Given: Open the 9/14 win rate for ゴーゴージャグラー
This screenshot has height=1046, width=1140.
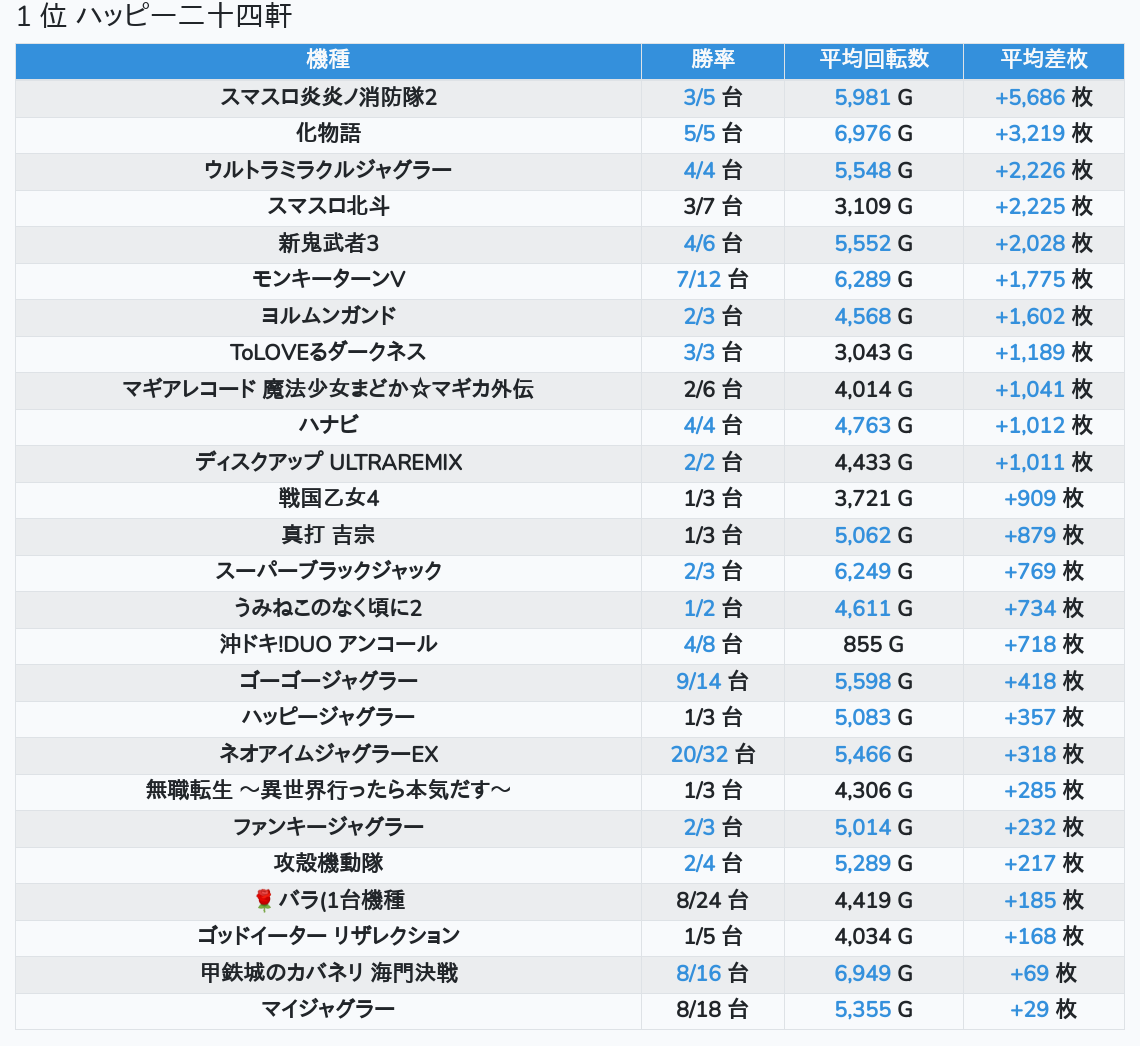Looking at the screenshot, I should click(x=698, y=681).
